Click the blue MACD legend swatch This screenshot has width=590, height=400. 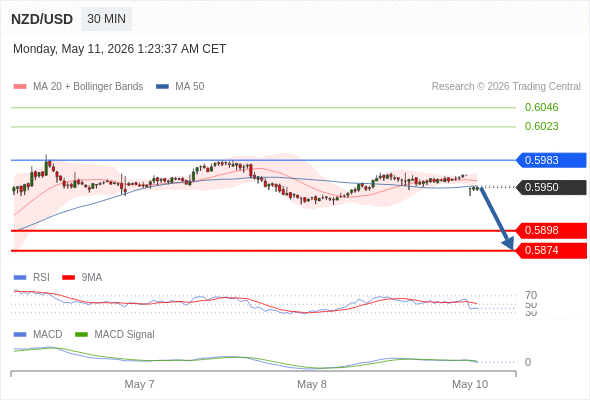(20, 335)
